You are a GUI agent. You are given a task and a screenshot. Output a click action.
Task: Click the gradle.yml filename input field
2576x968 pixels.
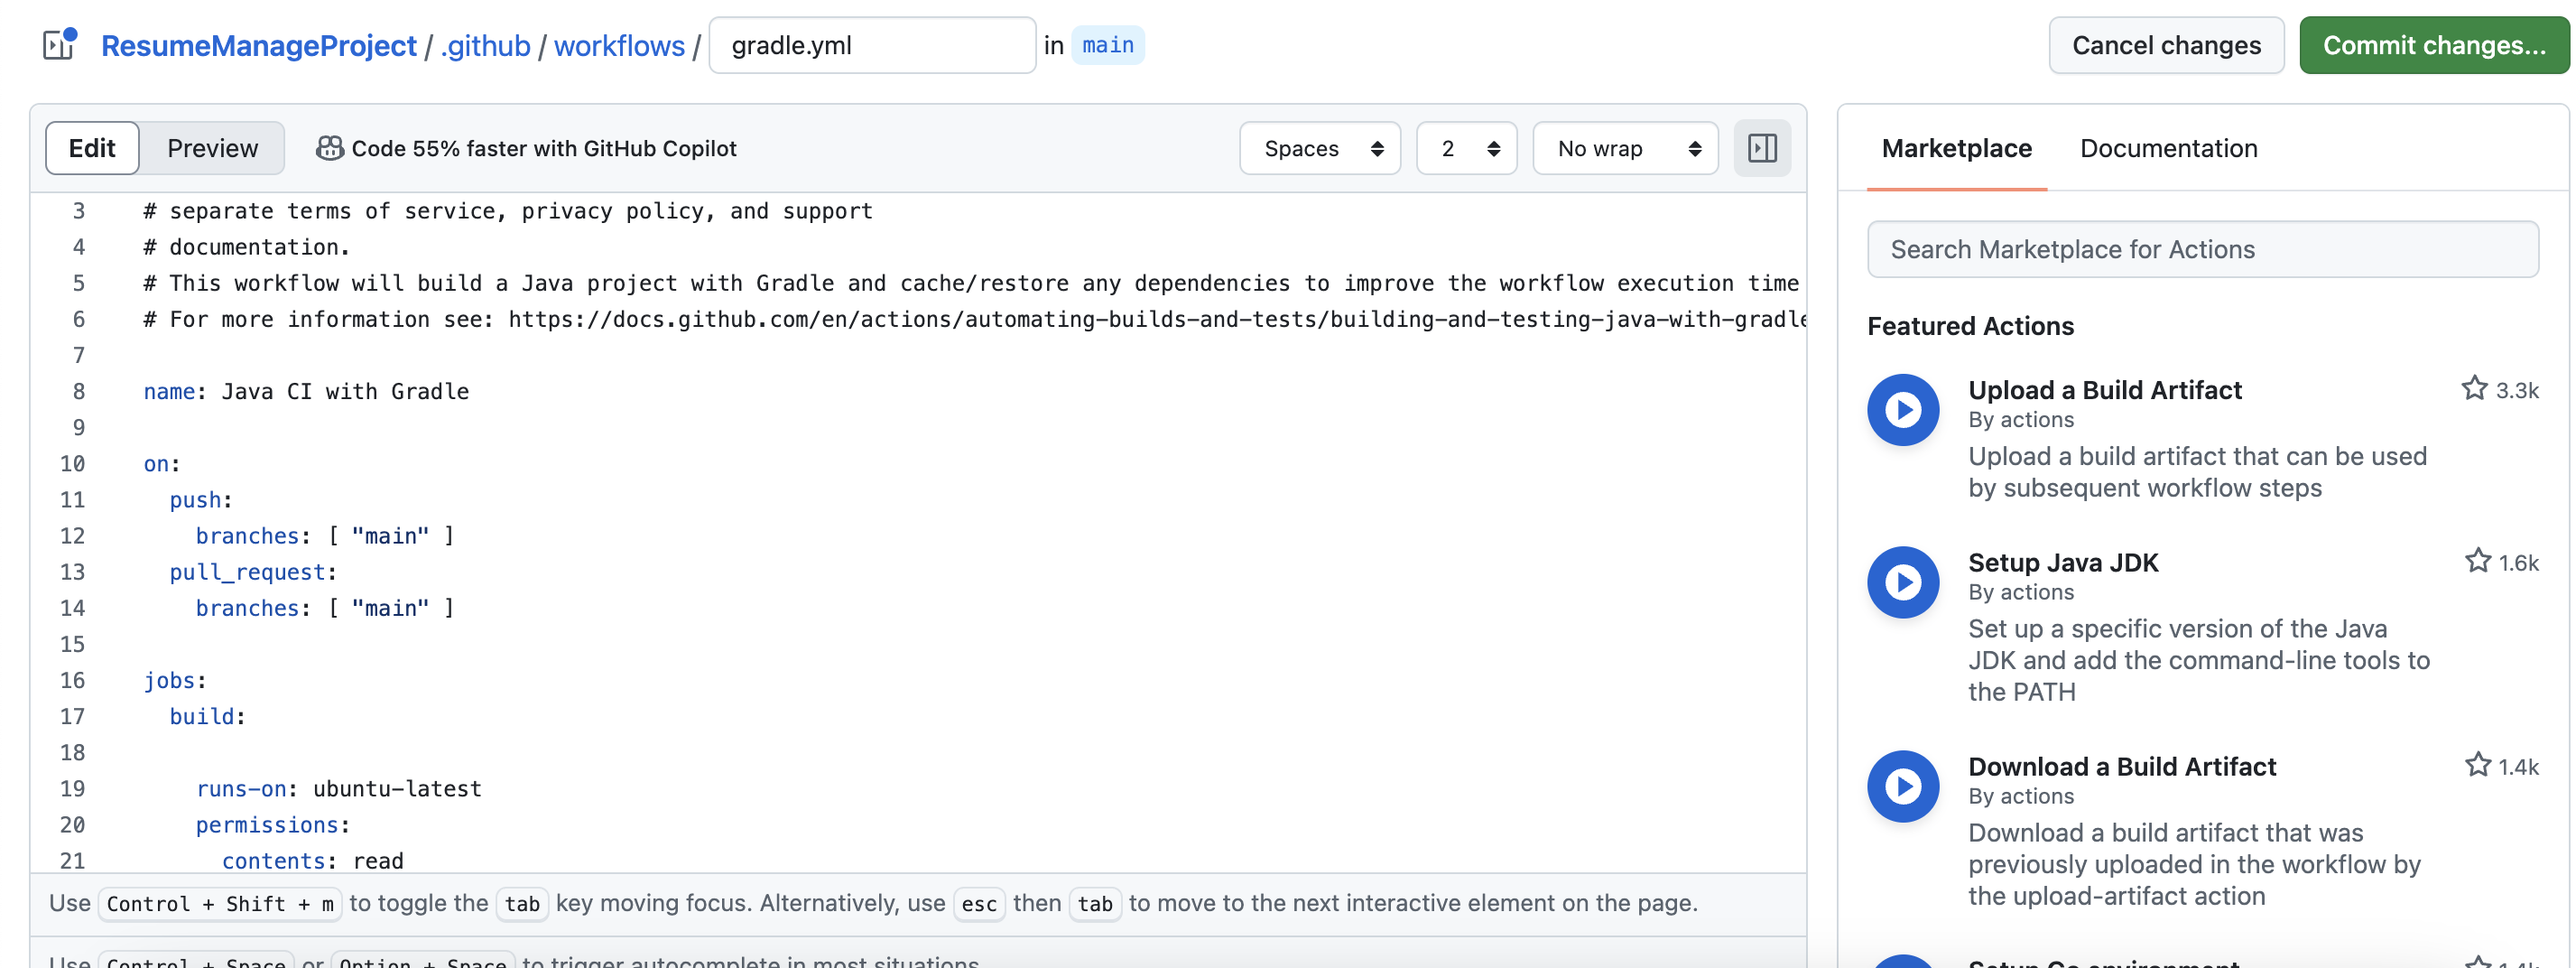coord(871,45)
